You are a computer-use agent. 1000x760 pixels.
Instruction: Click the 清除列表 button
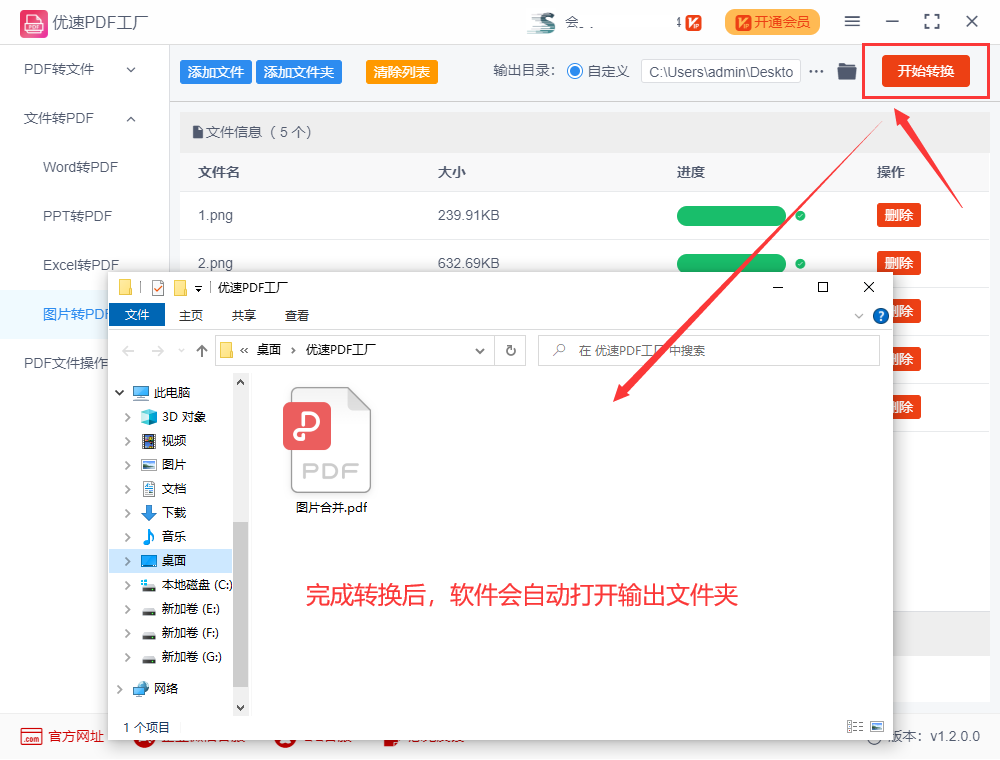[x=402, y=72]
